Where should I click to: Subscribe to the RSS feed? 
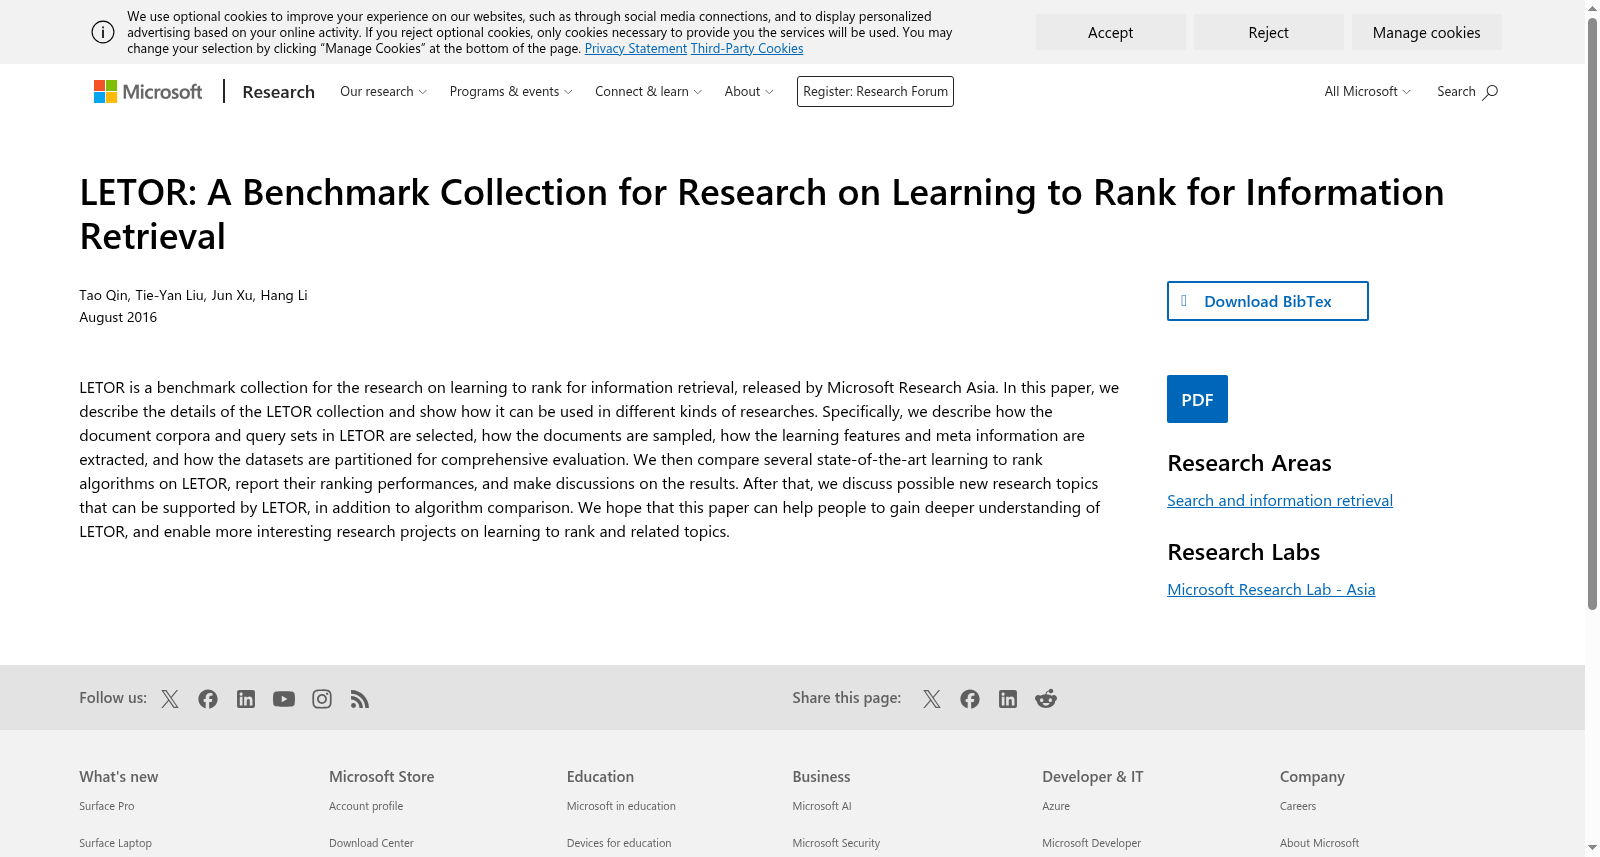point(360,699)
